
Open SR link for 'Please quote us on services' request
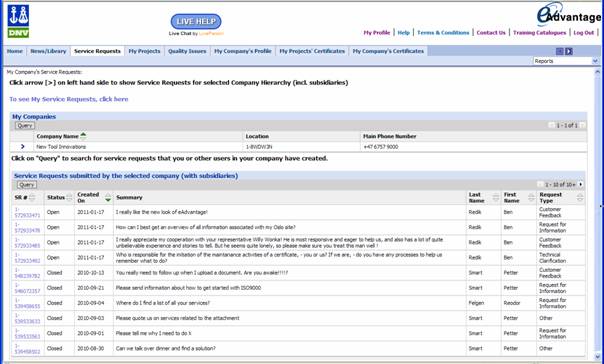click(27, 318)
